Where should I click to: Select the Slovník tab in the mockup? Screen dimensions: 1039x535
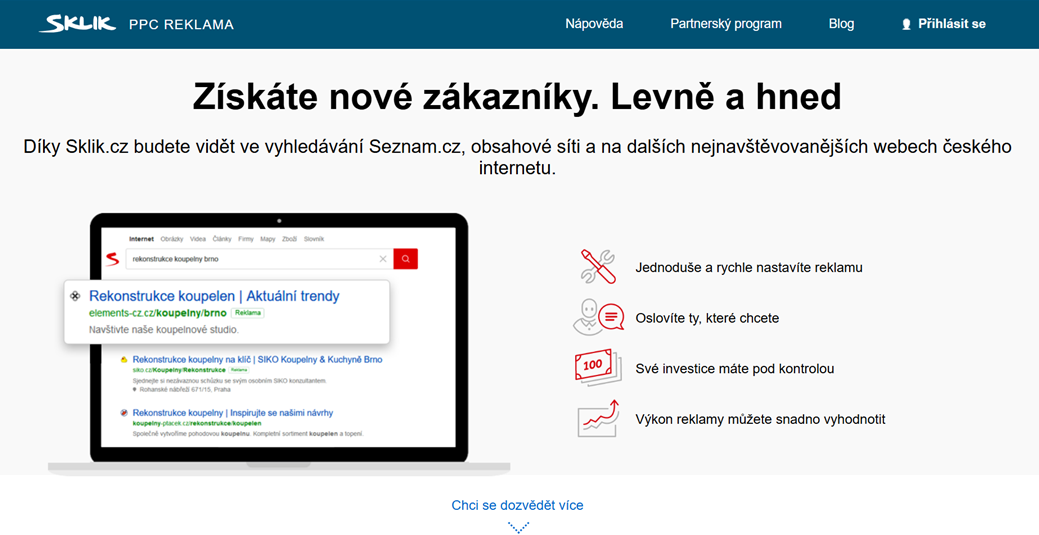[313, 239]
